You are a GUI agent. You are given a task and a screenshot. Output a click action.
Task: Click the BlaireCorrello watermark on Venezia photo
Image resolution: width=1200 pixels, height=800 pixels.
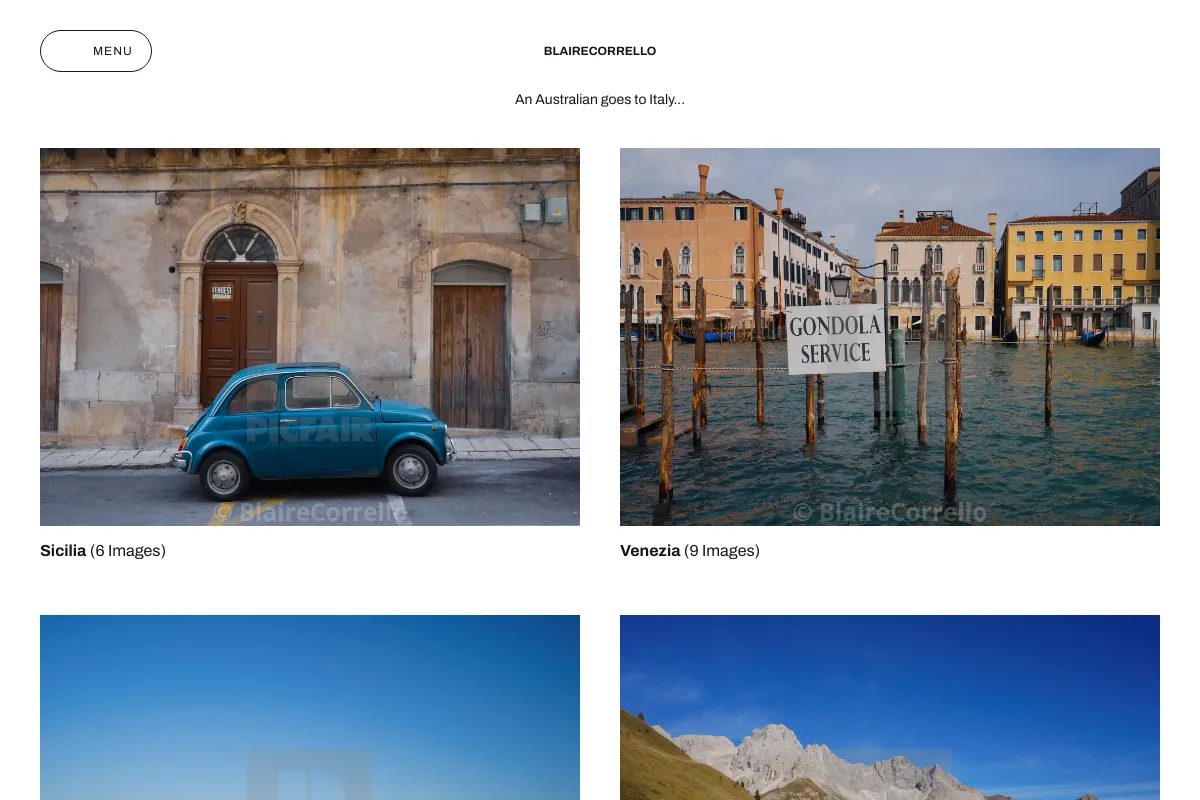890,513
